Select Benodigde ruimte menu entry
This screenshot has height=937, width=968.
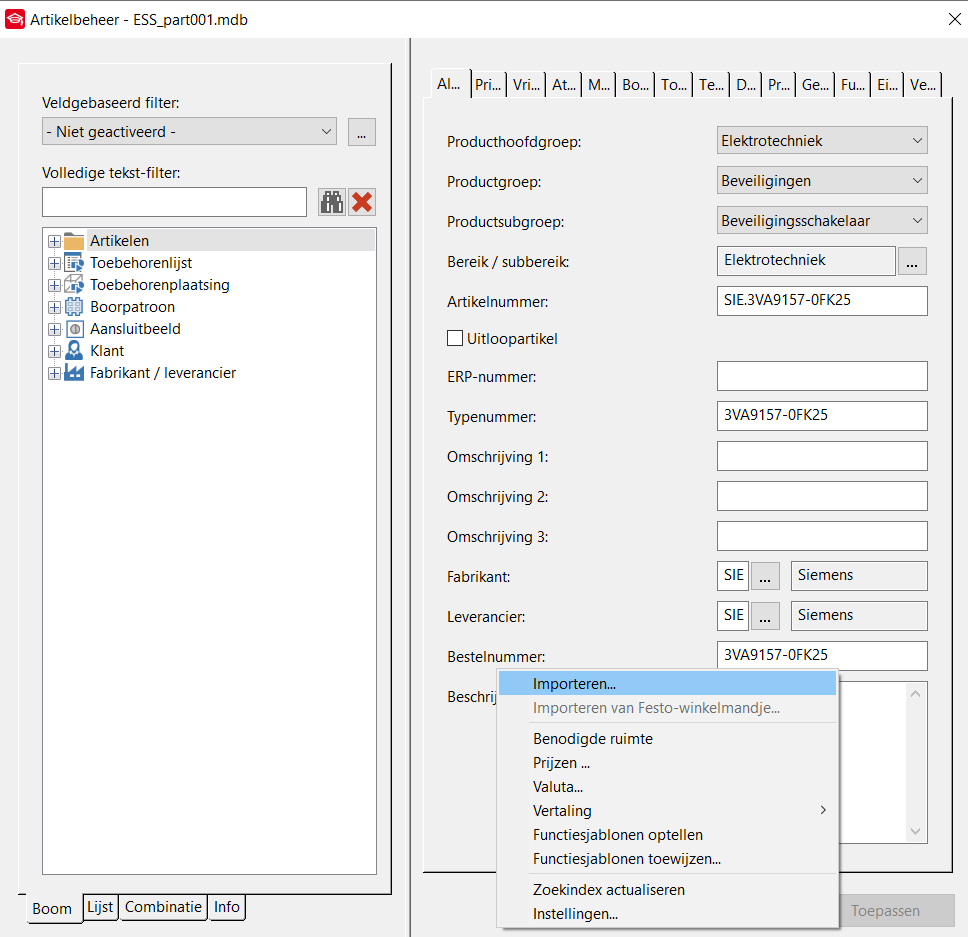pos(667,739)
